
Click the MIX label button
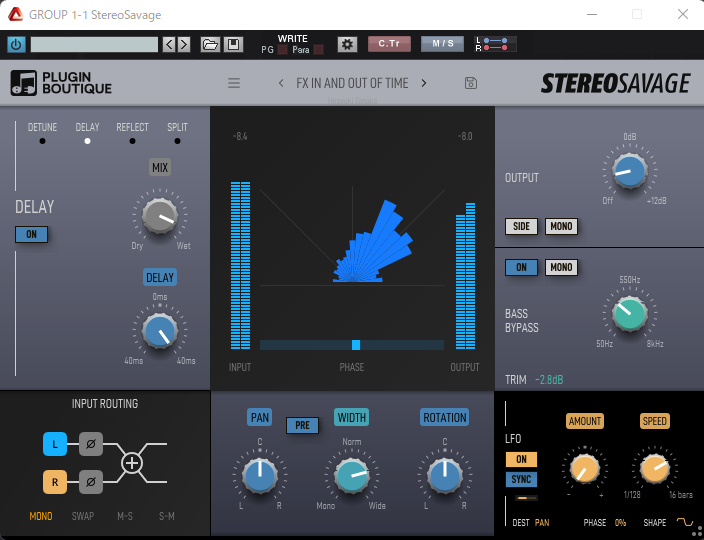[x=160, y=167]
